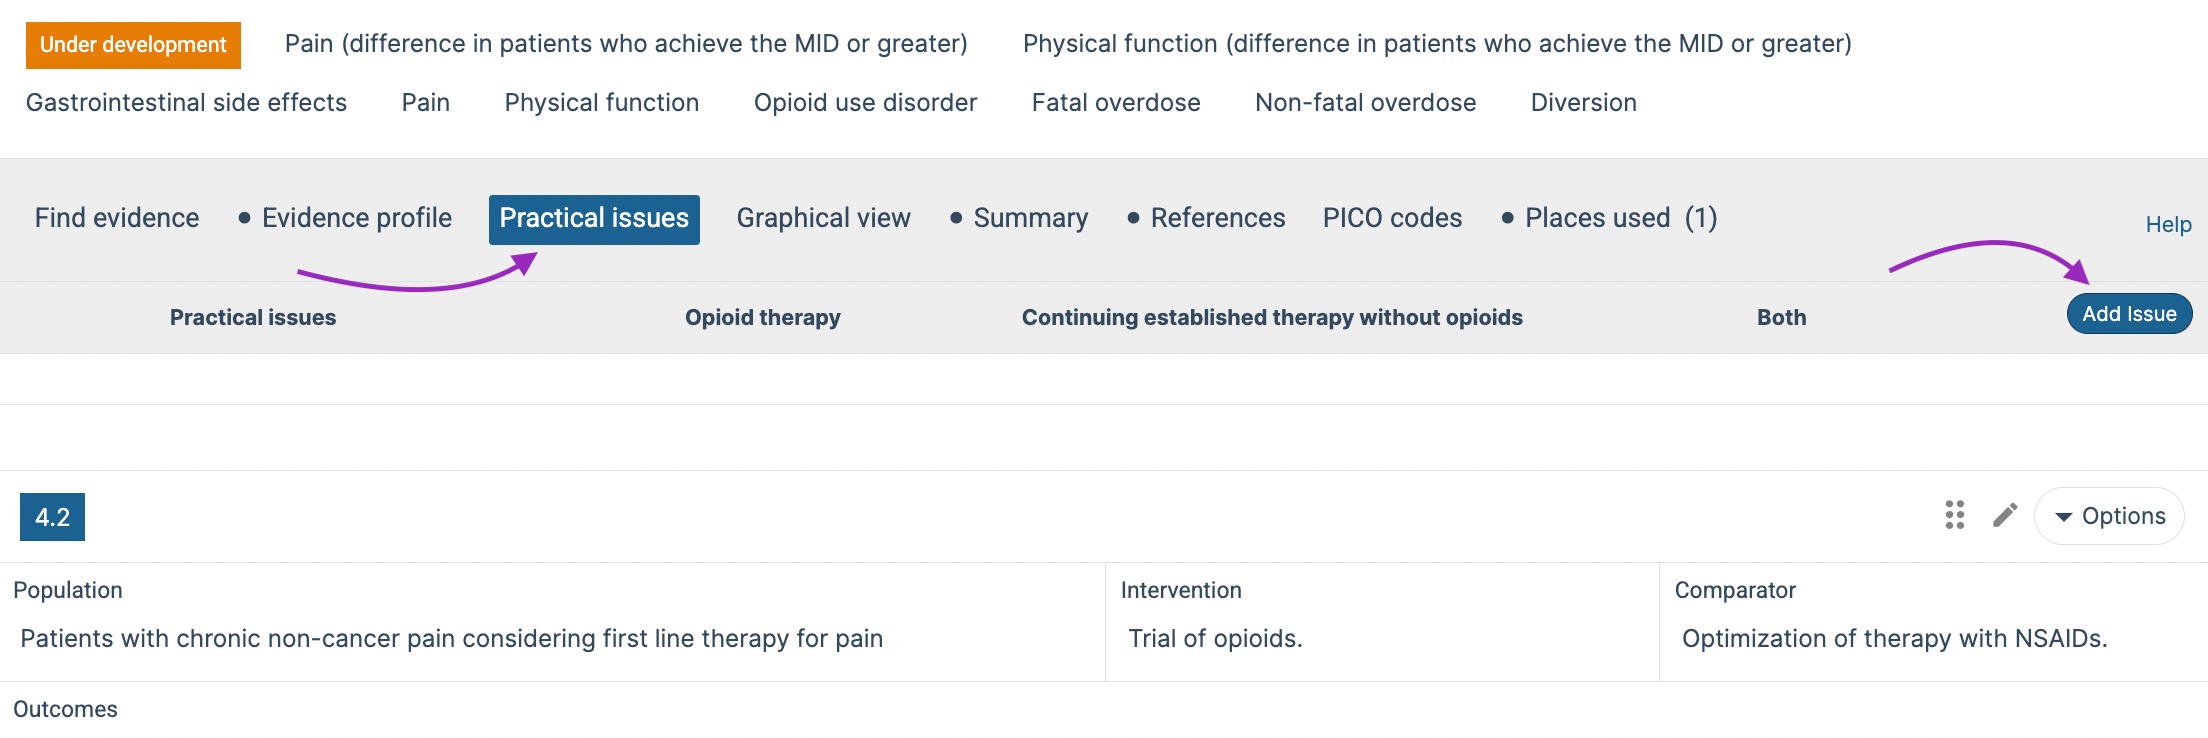Open the Help link

[x=2168, y=224]
